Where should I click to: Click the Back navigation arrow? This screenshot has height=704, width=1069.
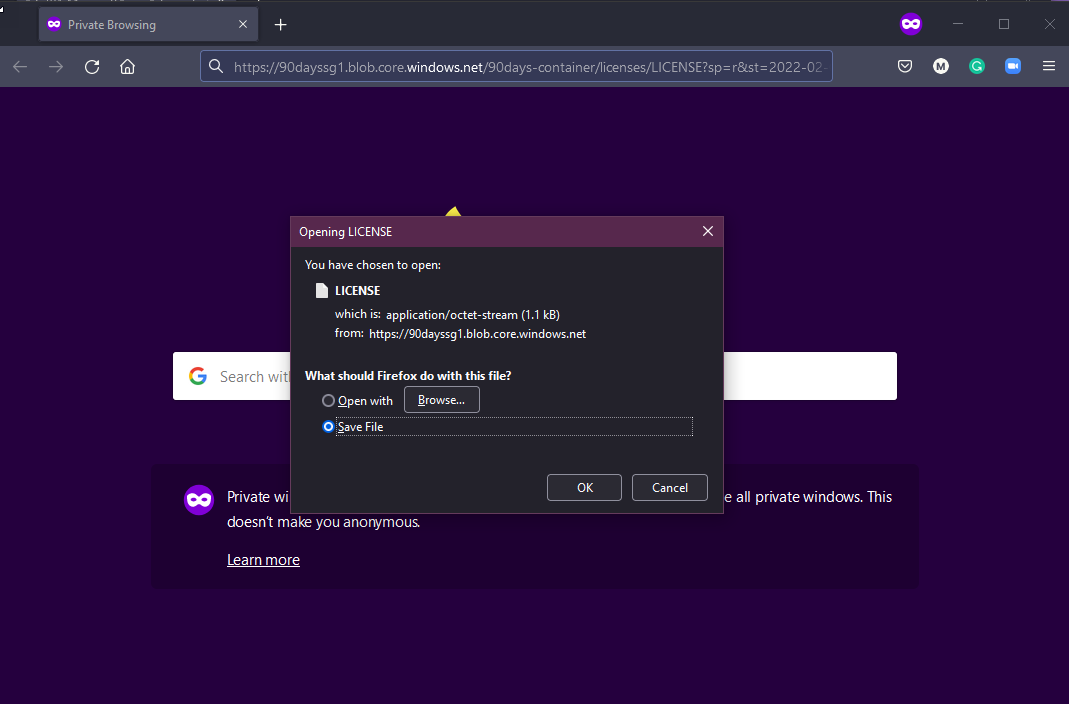click(x=20, y=67)
